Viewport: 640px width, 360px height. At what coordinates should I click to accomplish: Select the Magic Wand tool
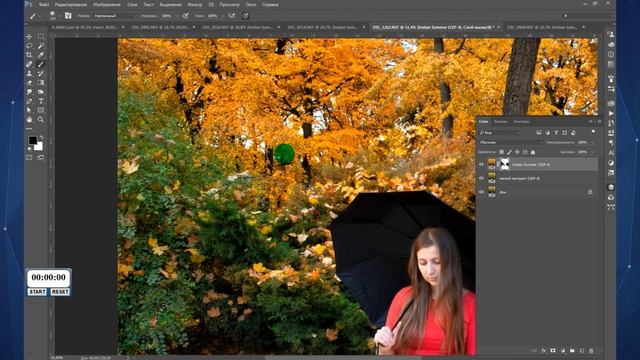click(41, 46)
